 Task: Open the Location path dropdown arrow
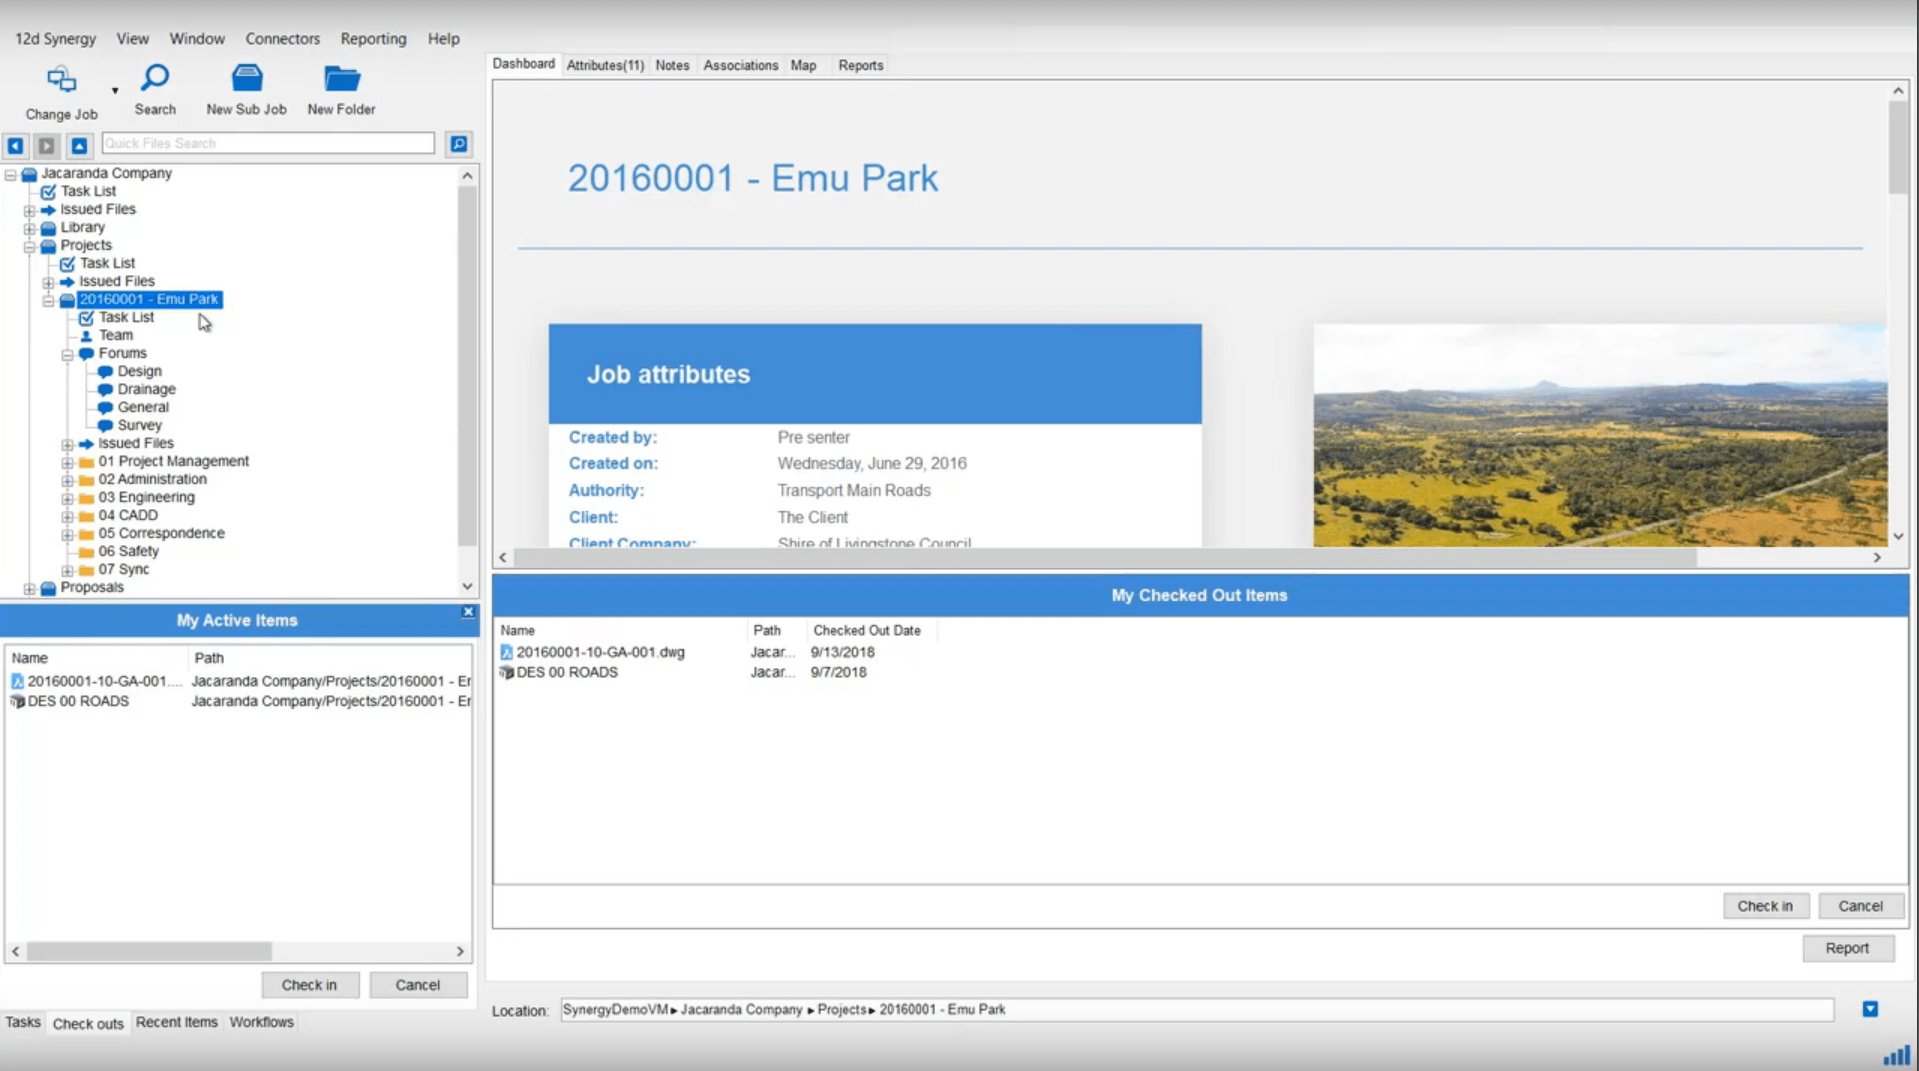point(1870,1009)
